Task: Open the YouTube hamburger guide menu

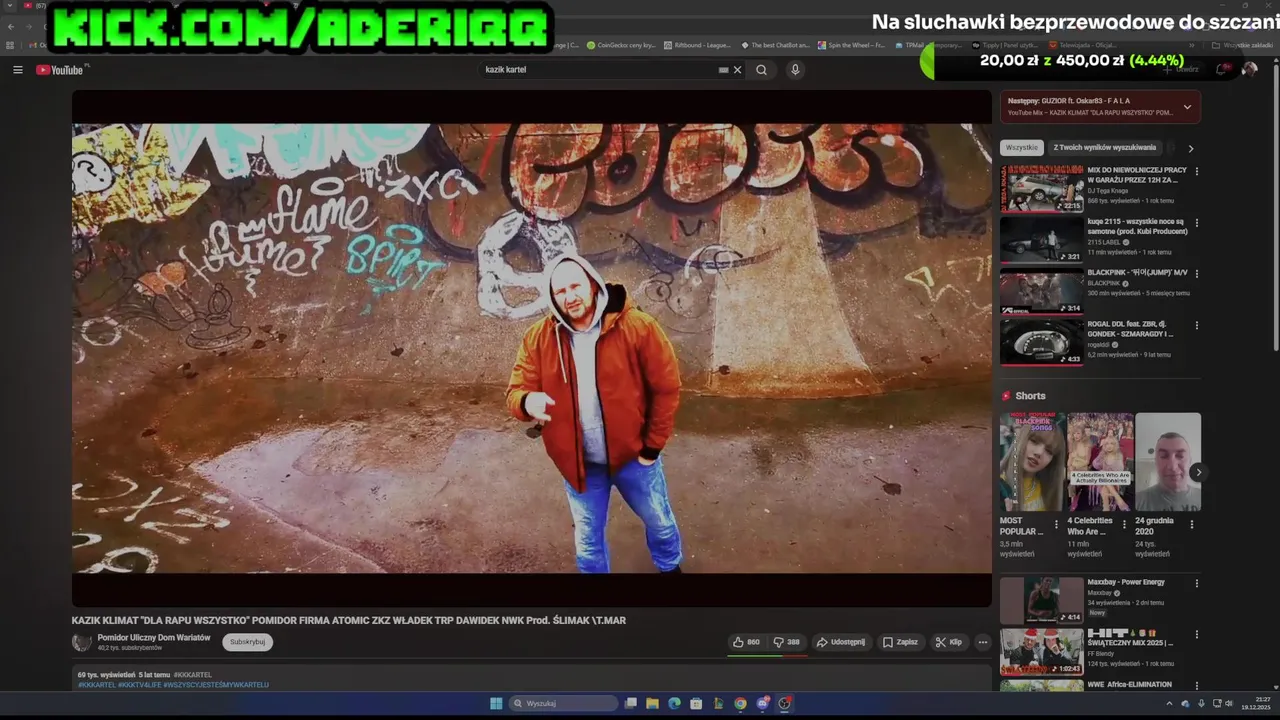Action: (17, 70)
